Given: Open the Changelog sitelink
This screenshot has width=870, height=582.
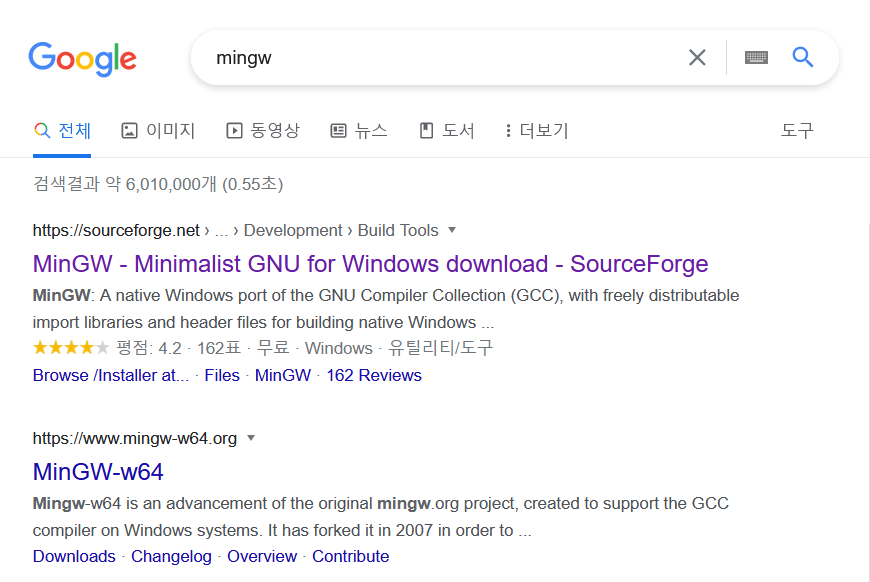Looking at the screenshot, I should point(171,556).
